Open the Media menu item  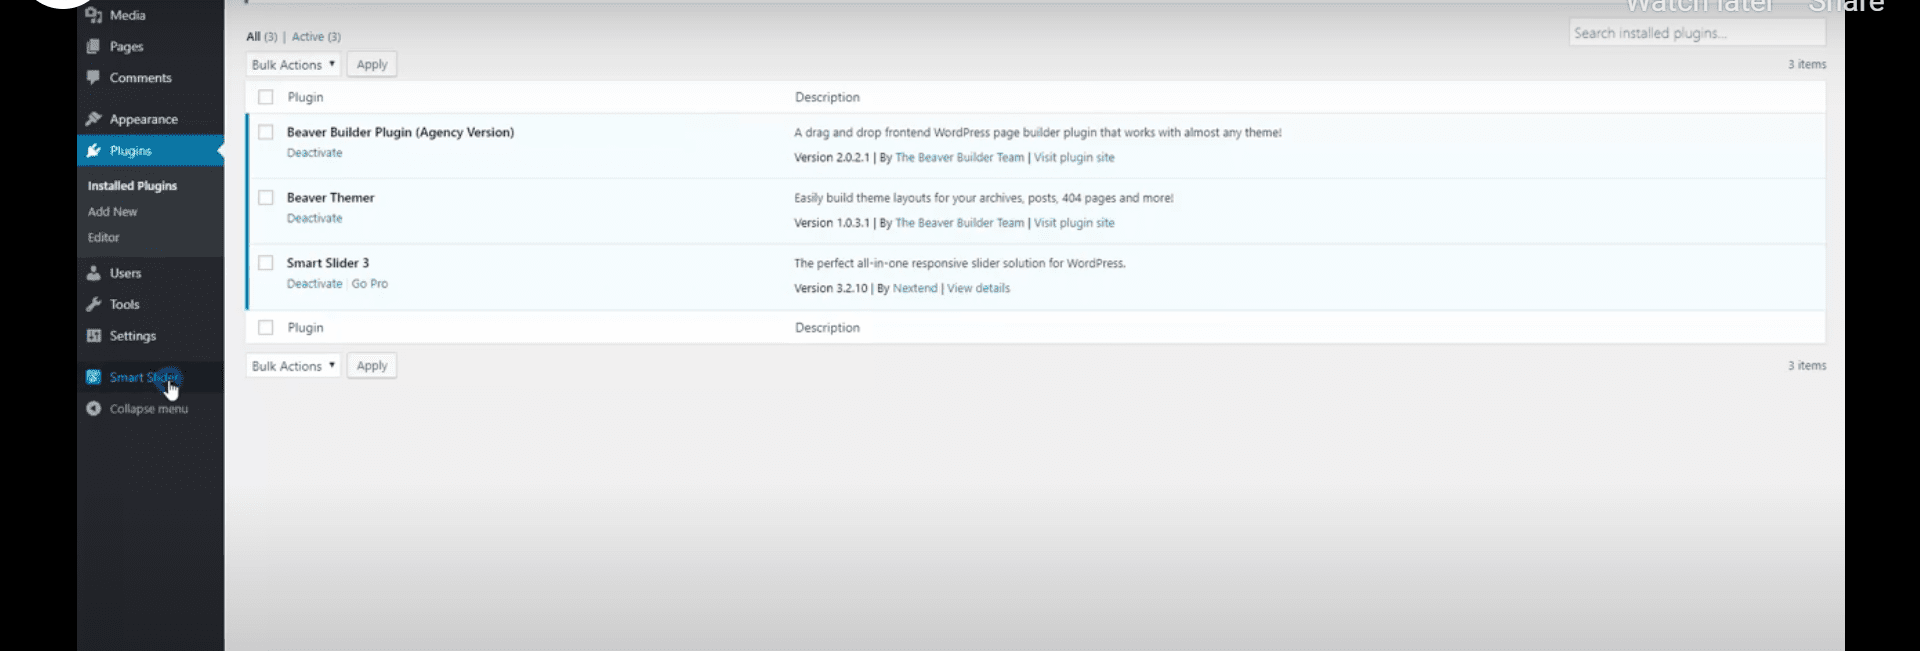tap(128, 15)
